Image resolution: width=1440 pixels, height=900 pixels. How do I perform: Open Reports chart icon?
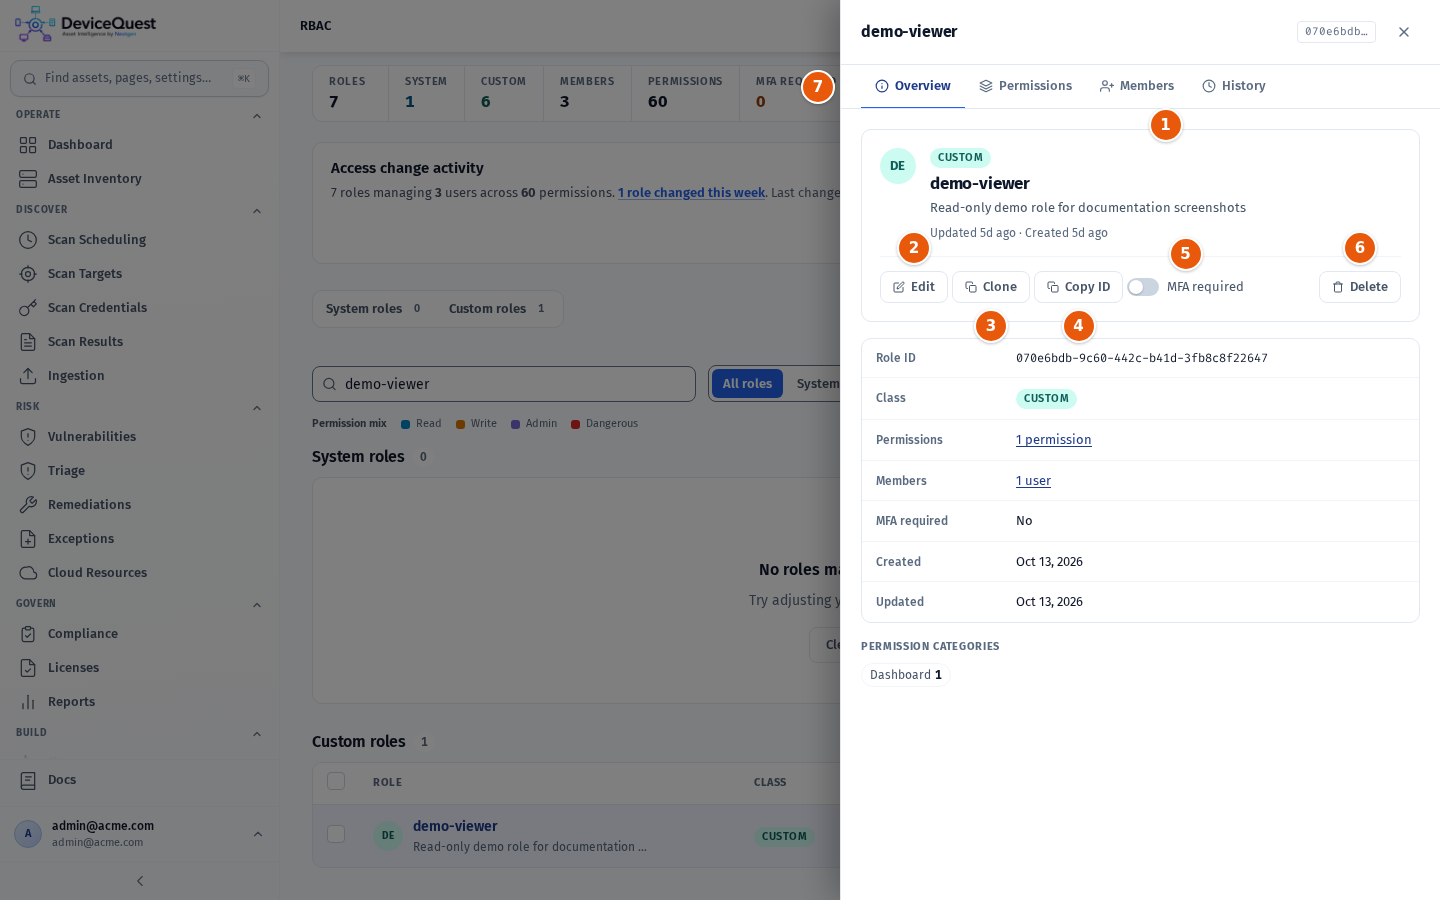coord(28,702)
